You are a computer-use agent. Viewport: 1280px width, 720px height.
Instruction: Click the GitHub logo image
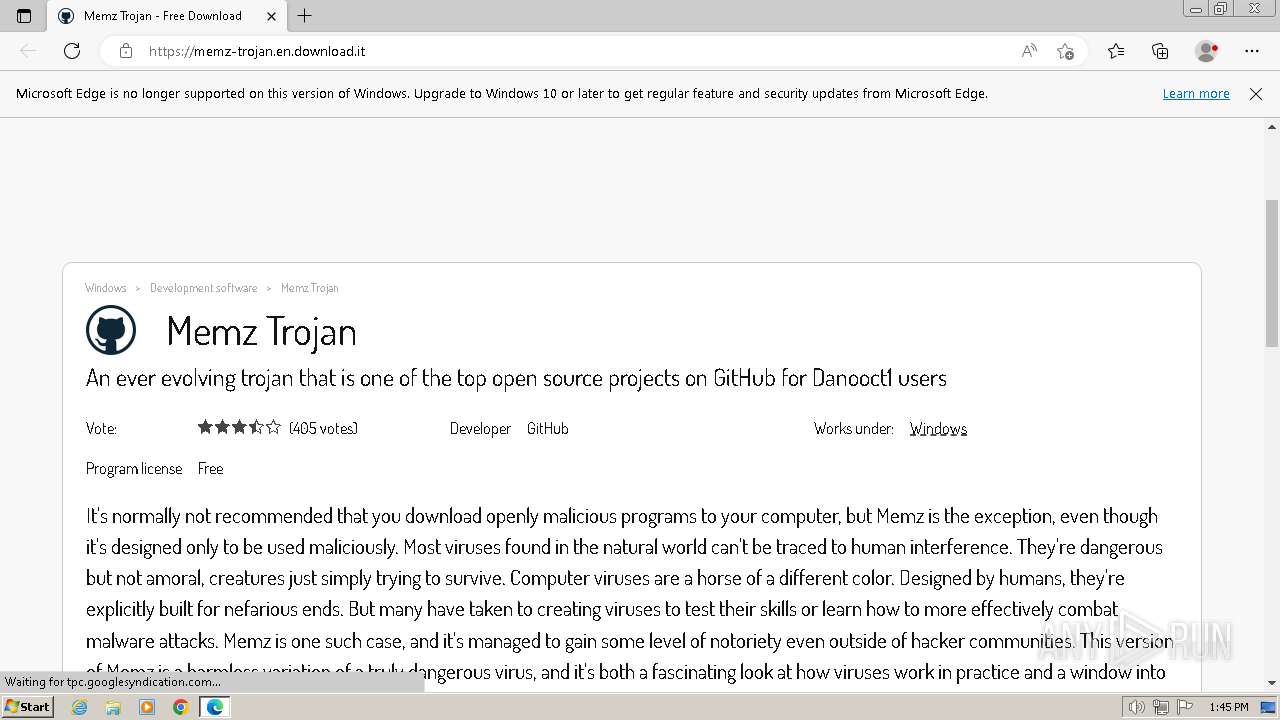tap(111, 330)
